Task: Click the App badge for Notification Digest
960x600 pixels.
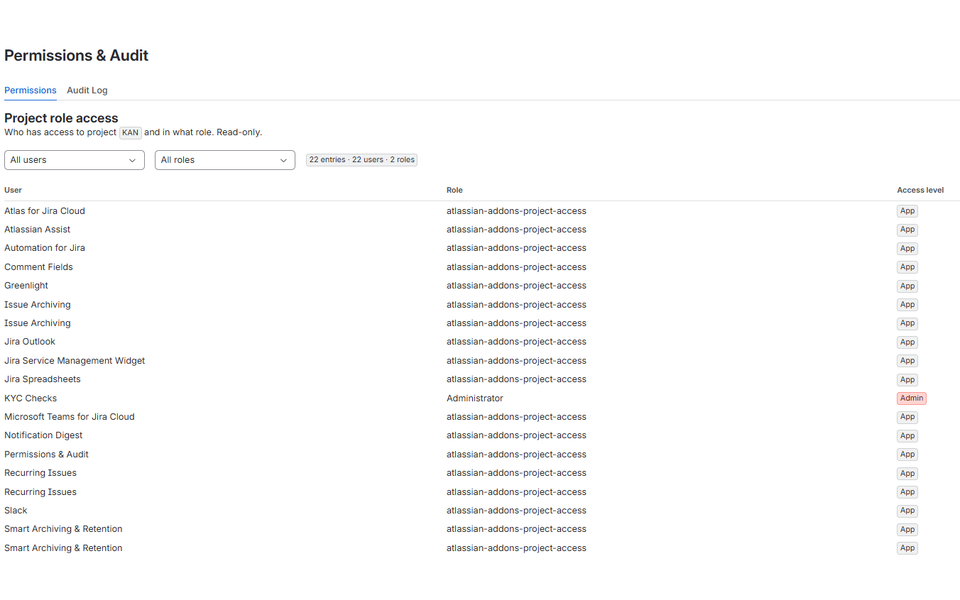Action: [907, 435]
